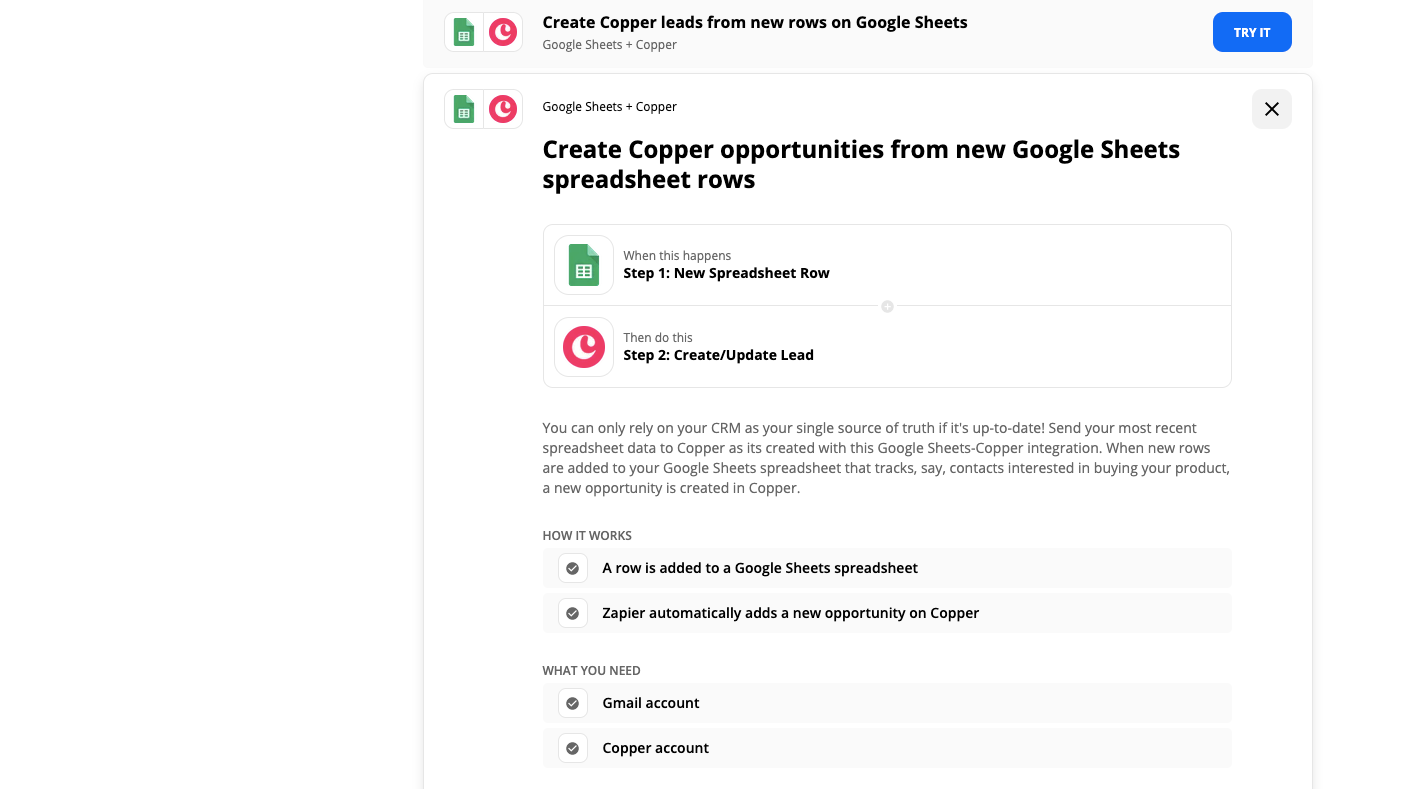1425x789 pixels.
Task: Click the description paragraph about CRM source of truth
Action: point(886,458)
